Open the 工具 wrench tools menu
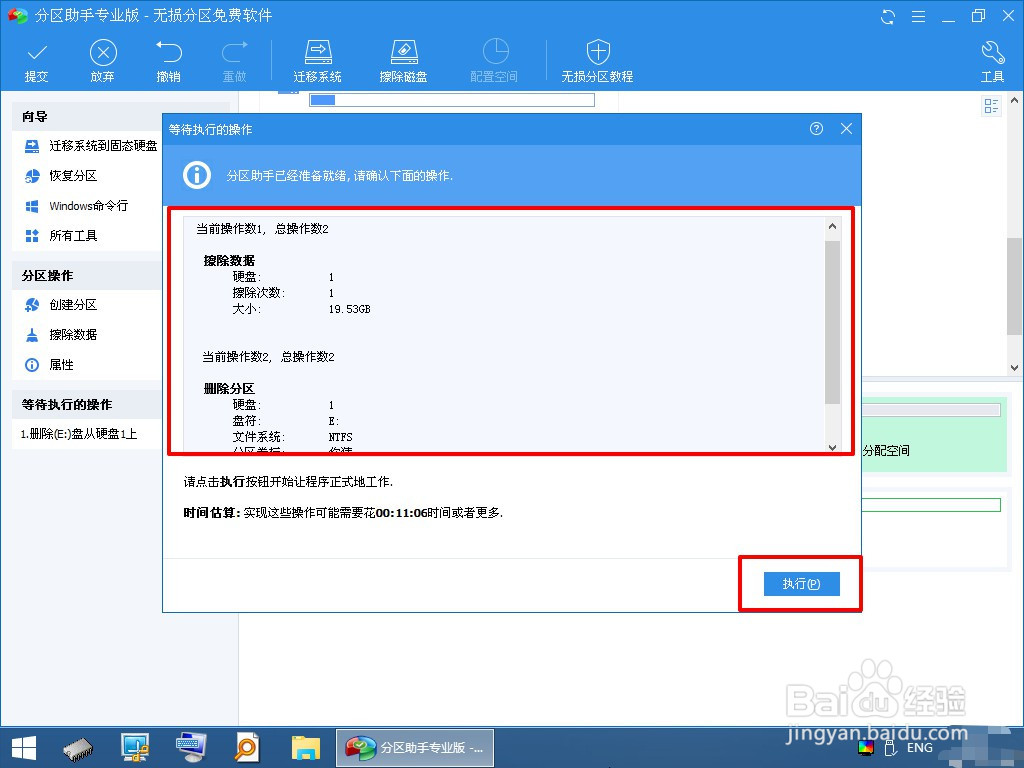This screenshot has width=1024, height=768. pyautogui.click(x=993, y=61)
